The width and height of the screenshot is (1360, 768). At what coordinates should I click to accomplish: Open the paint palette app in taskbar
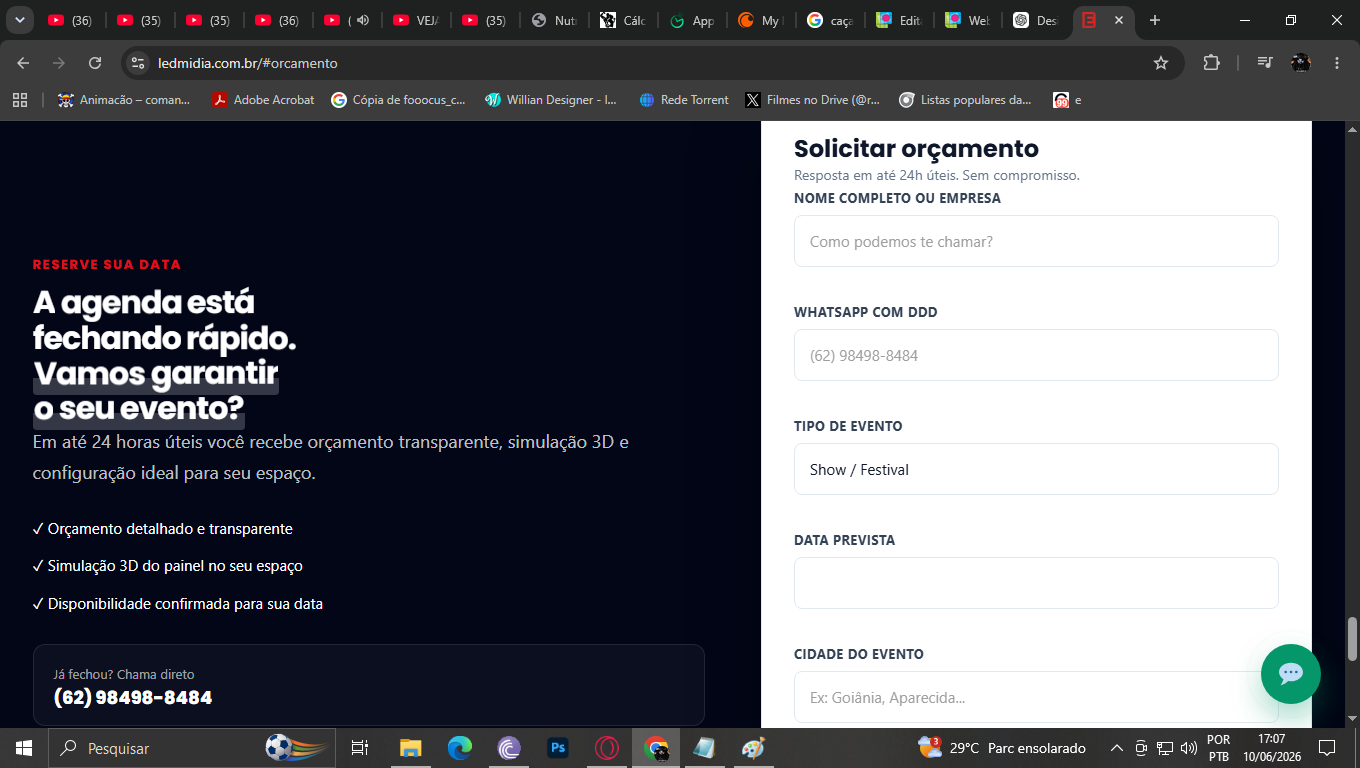point(753,748)
